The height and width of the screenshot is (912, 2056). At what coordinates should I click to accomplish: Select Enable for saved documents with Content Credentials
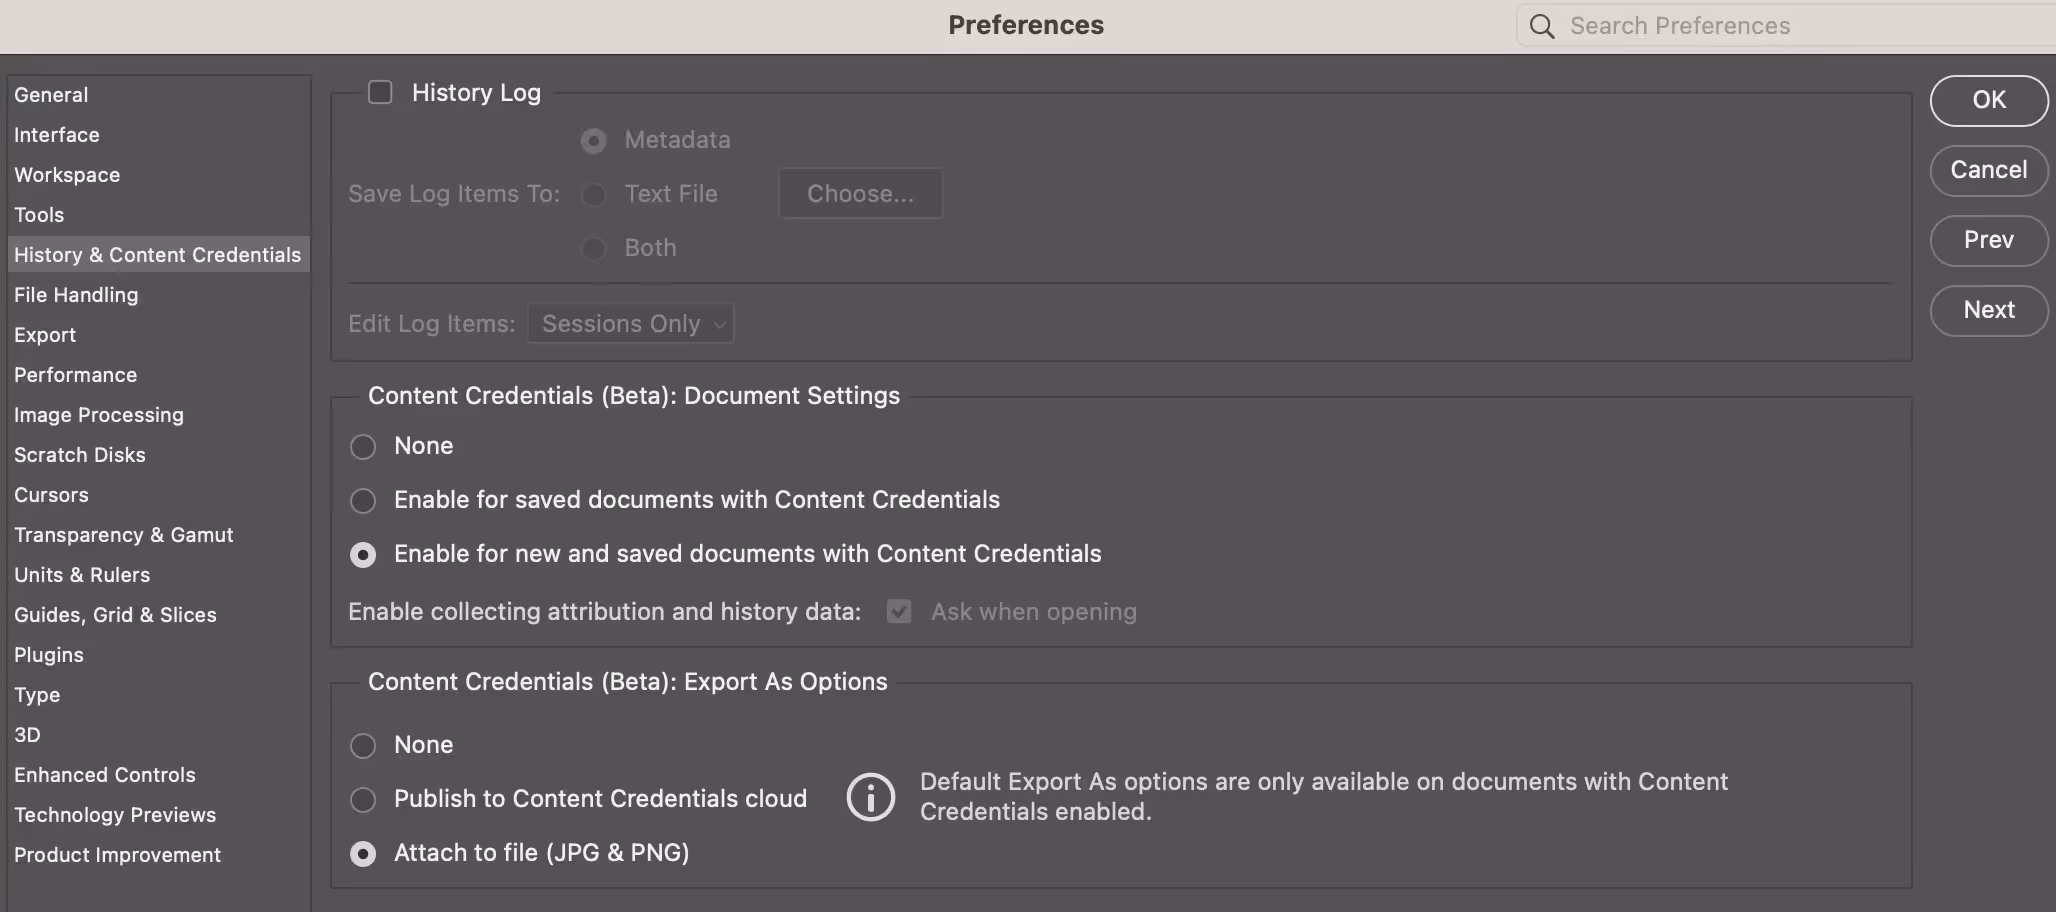point(363,500)
